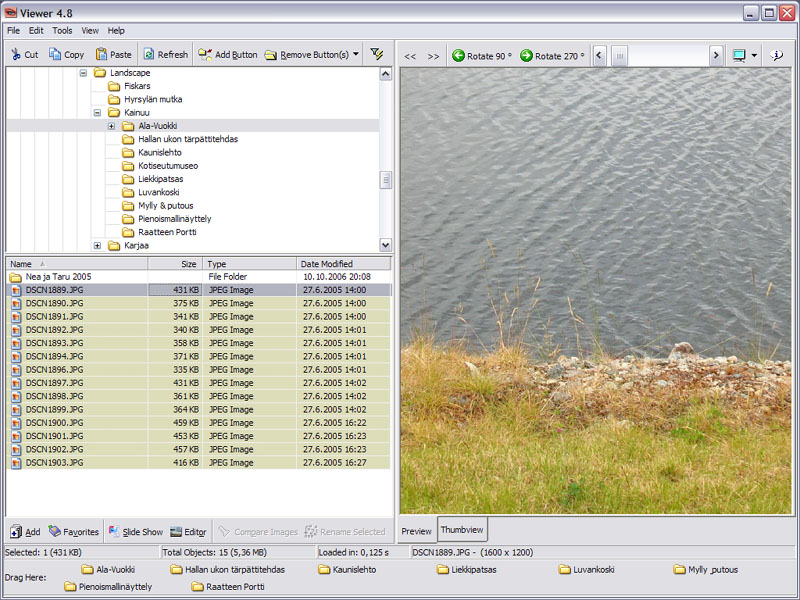The width and height of the screenshot is (800, 600).
Task: Expand the Karjaa folder node
Action: click(98, 246)
